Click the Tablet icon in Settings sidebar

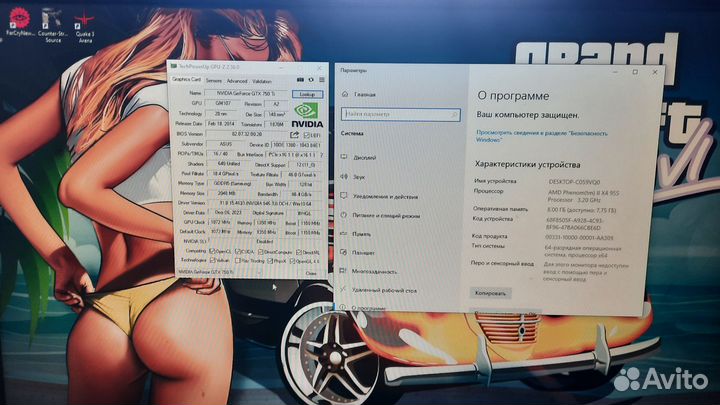click(343, 252)
